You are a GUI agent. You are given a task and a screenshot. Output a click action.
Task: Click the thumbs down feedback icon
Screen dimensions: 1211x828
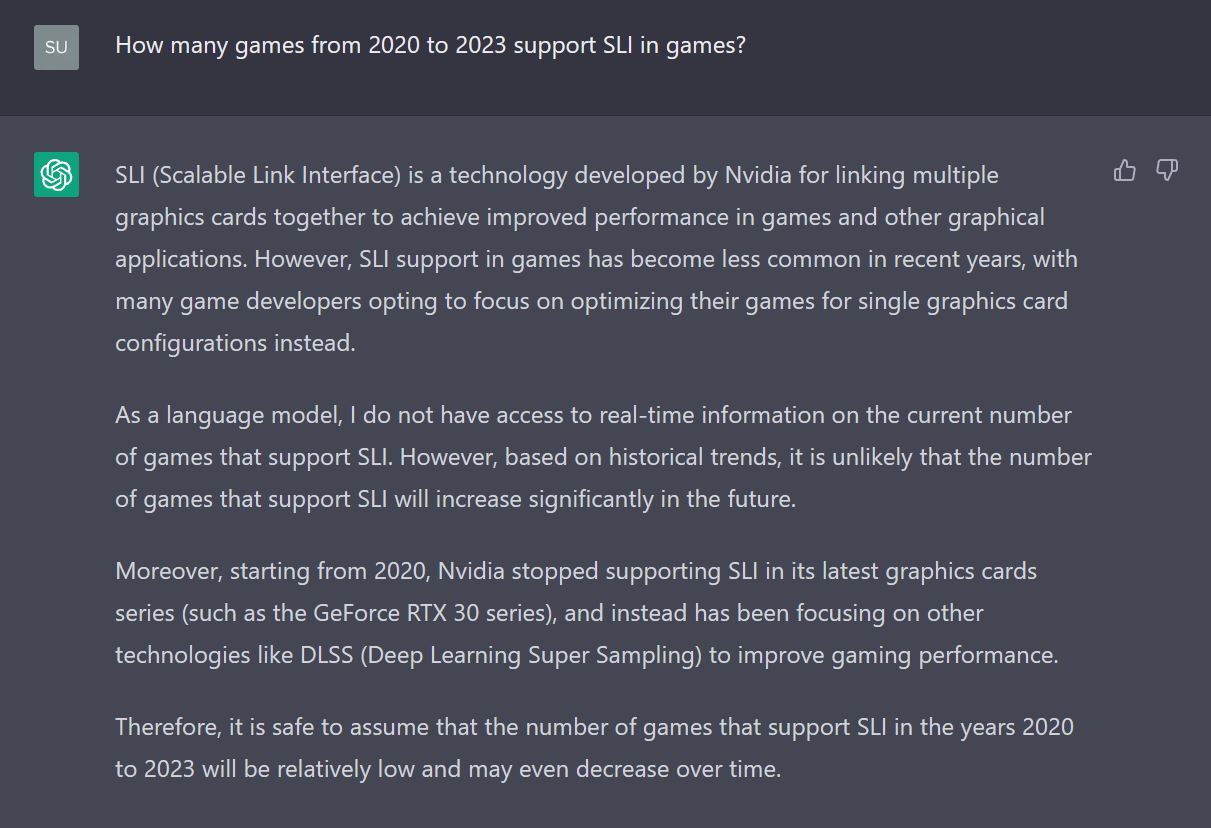click(1167, 171)
